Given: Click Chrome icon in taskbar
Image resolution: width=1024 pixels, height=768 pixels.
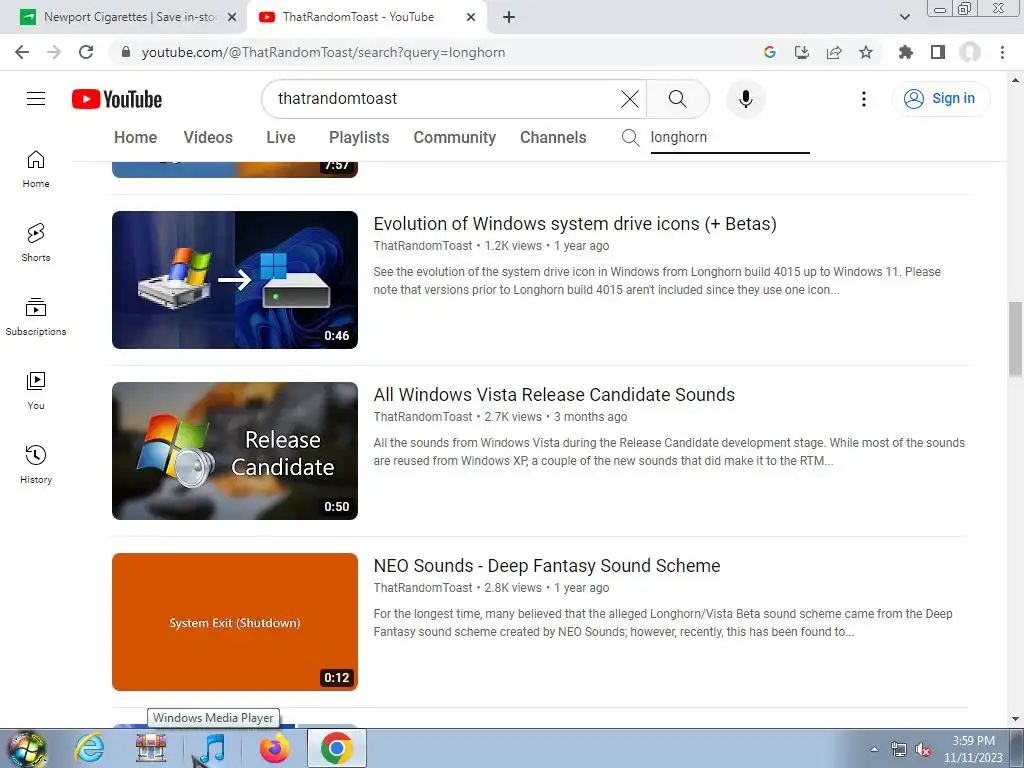Looking at the screenshot, I should pyautogui.click(x=336, y=748).
